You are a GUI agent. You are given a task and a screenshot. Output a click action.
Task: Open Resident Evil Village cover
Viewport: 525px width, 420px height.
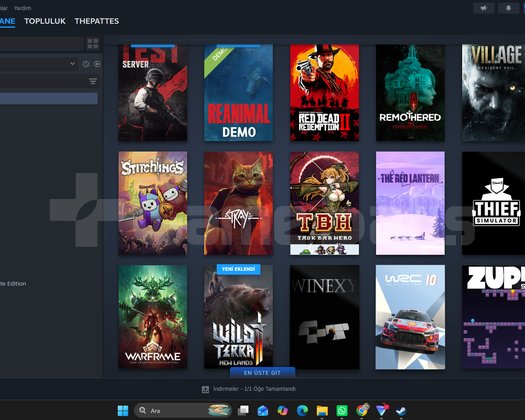click(x=494, y=93)
